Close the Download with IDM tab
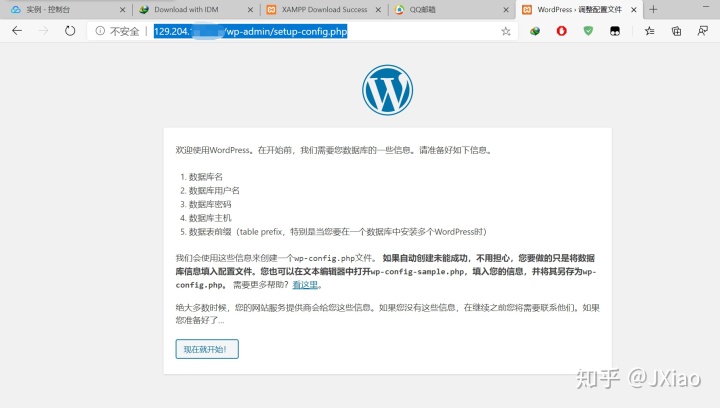 coord(250,9)
